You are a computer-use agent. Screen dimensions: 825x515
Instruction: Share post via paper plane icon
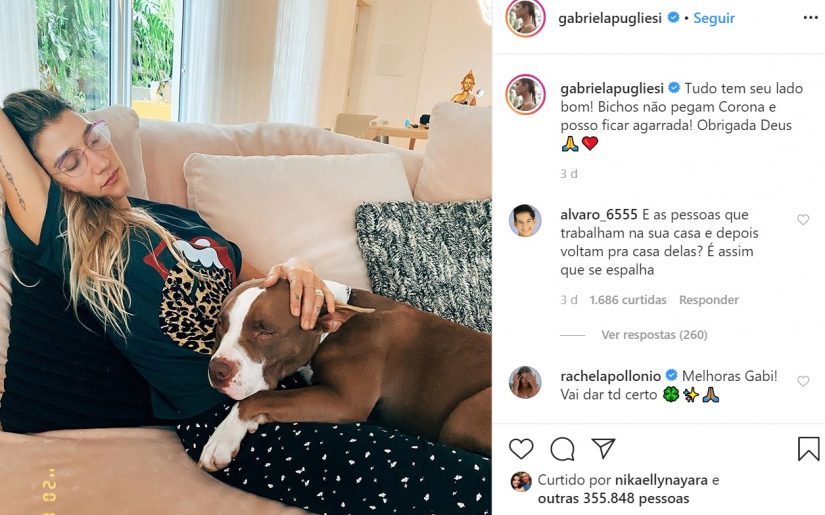[603, 448]
